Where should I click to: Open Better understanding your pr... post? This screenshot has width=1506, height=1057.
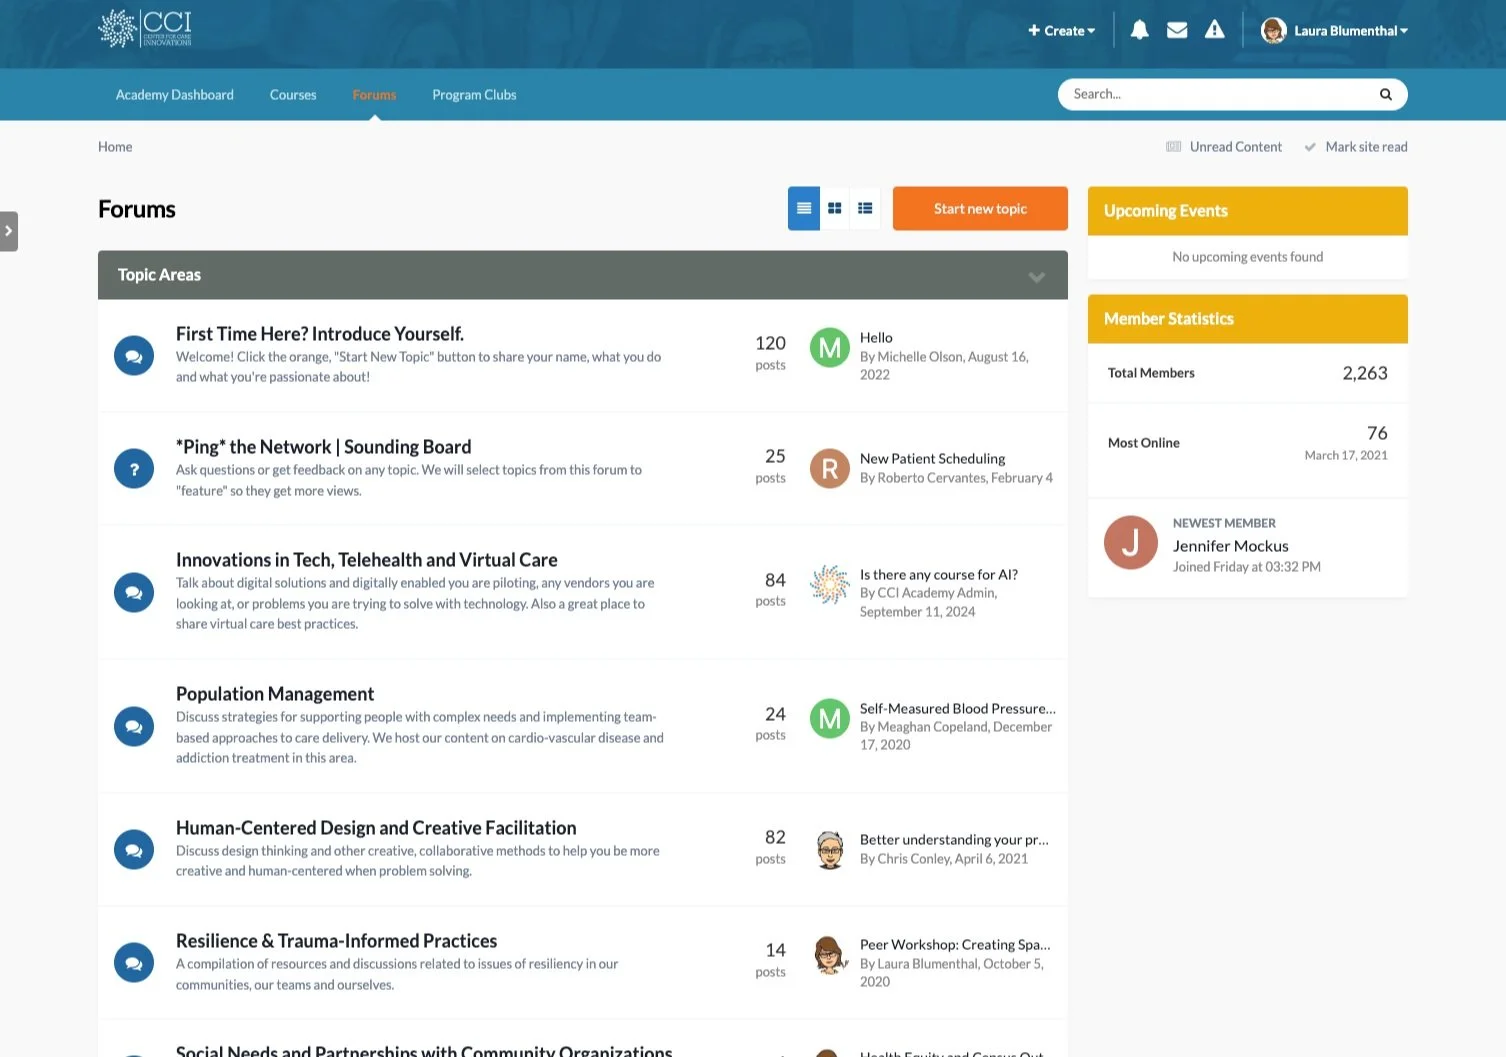pyautogui.click(x=954, y=840)
